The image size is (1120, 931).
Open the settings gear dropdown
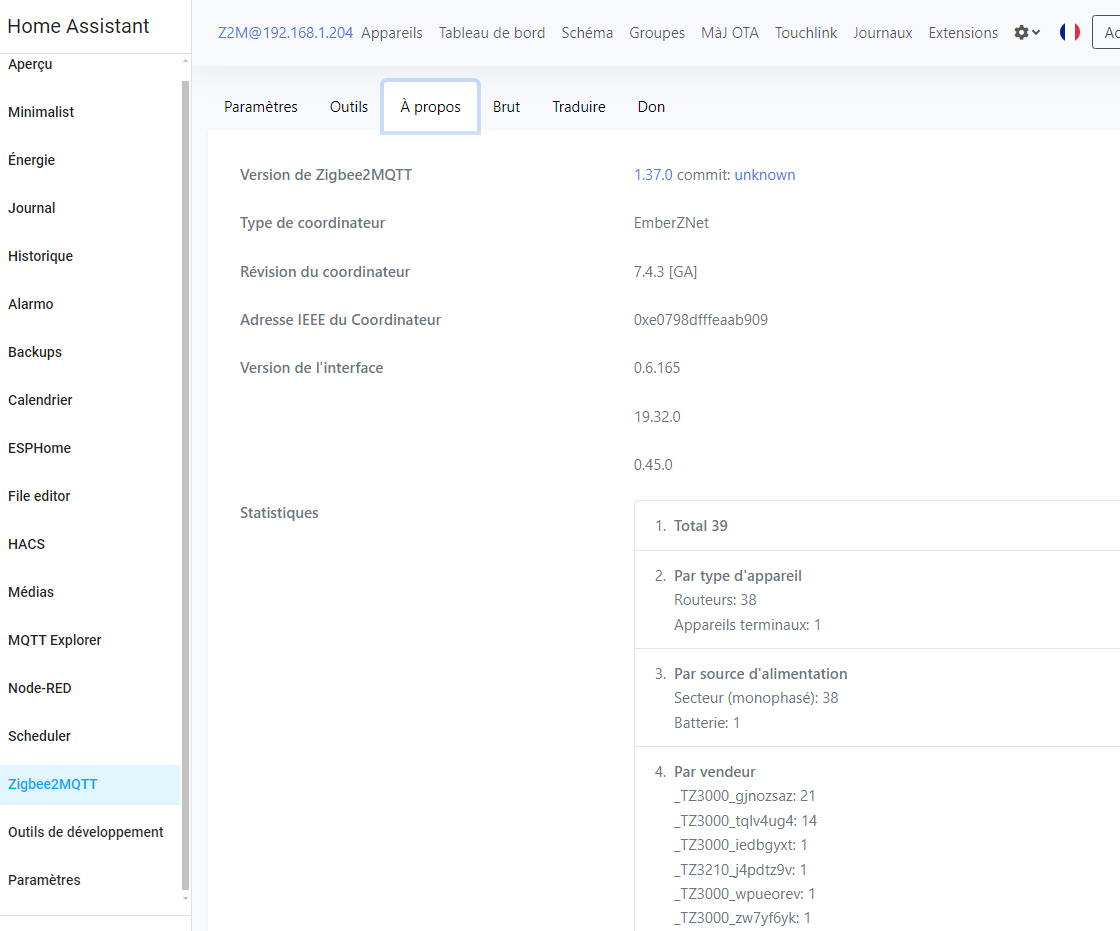point(1027,33)
